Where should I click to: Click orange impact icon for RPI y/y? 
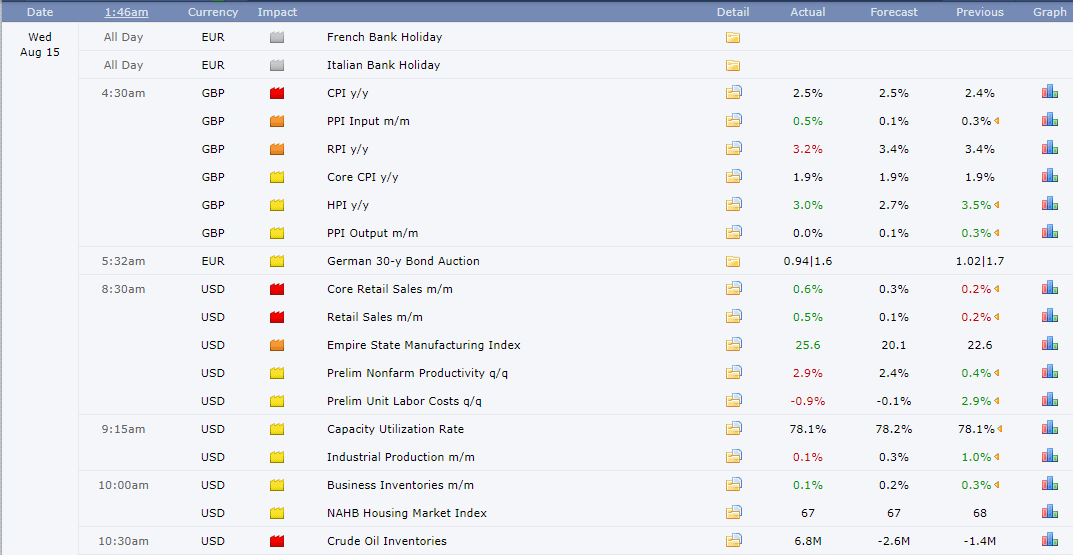tap(277, 149)
